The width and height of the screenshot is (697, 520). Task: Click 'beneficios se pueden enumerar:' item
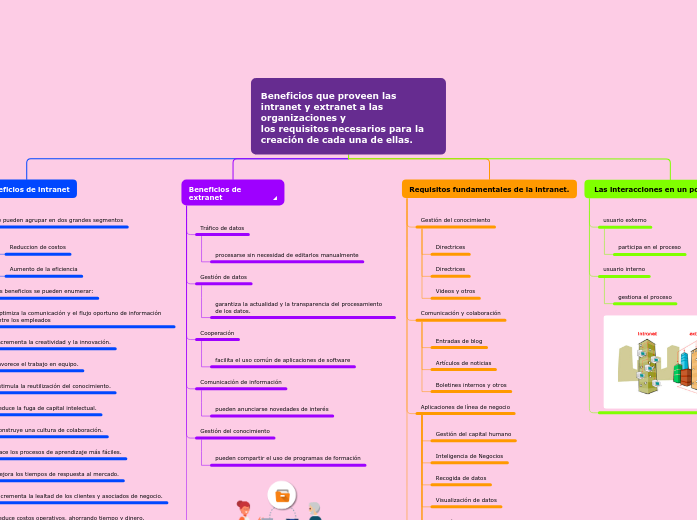[49, 291]
